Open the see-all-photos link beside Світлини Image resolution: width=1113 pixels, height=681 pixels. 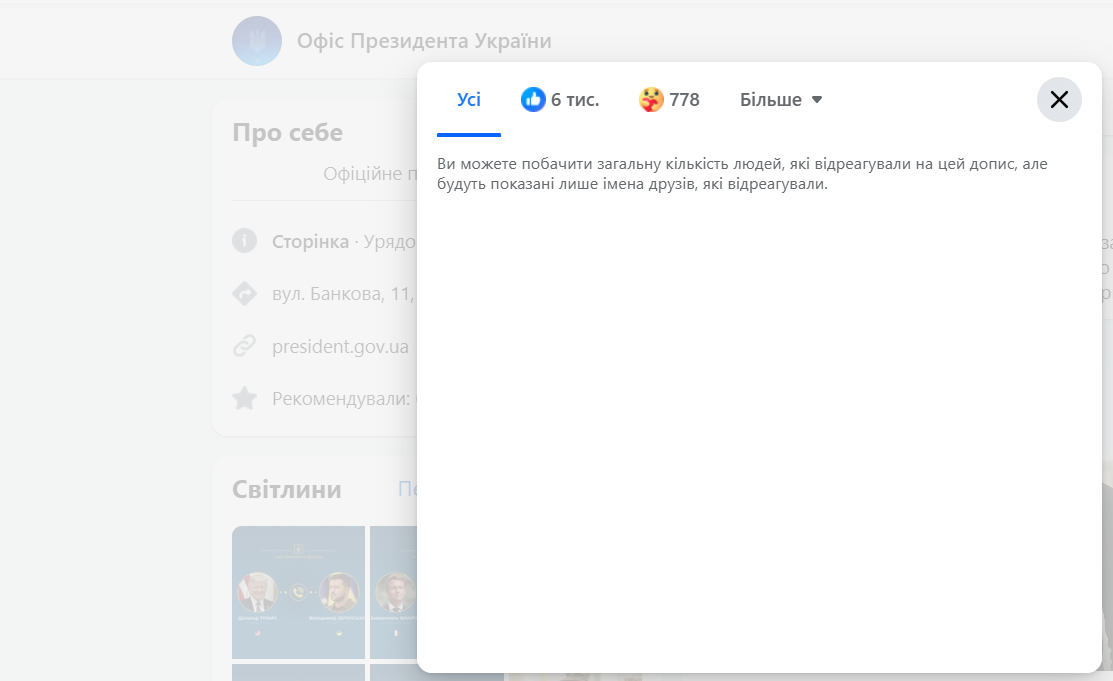[x=406, y=489]
